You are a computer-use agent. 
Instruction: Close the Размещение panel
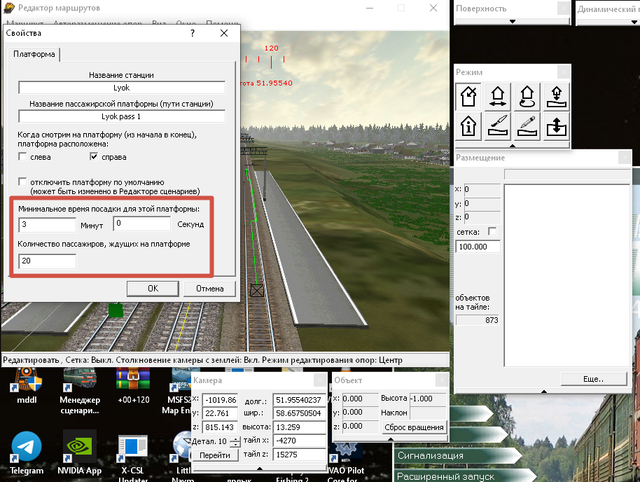pos(624,157)
